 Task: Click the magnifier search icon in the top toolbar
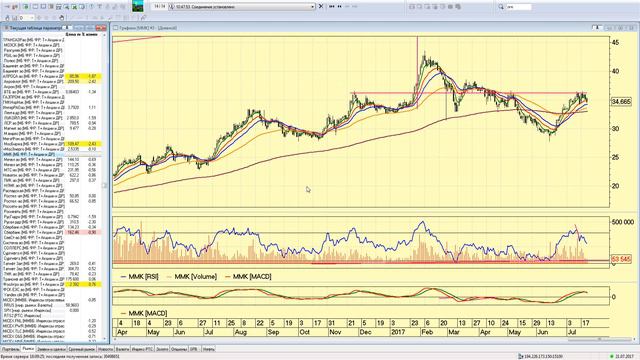point(501,7)
